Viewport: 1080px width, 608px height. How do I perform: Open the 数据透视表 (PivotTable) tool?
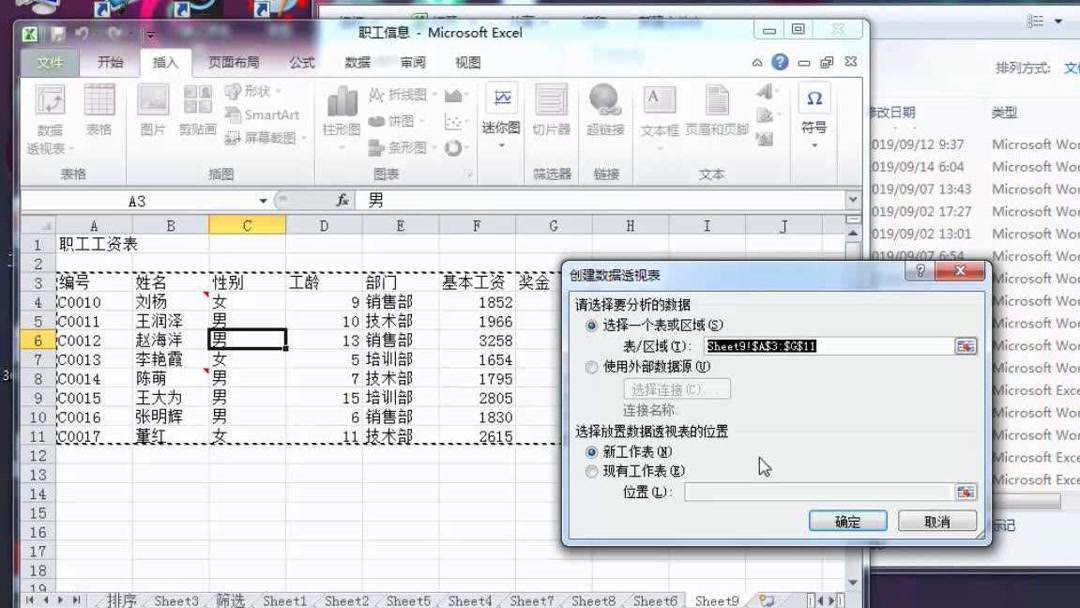click(52, 120)
